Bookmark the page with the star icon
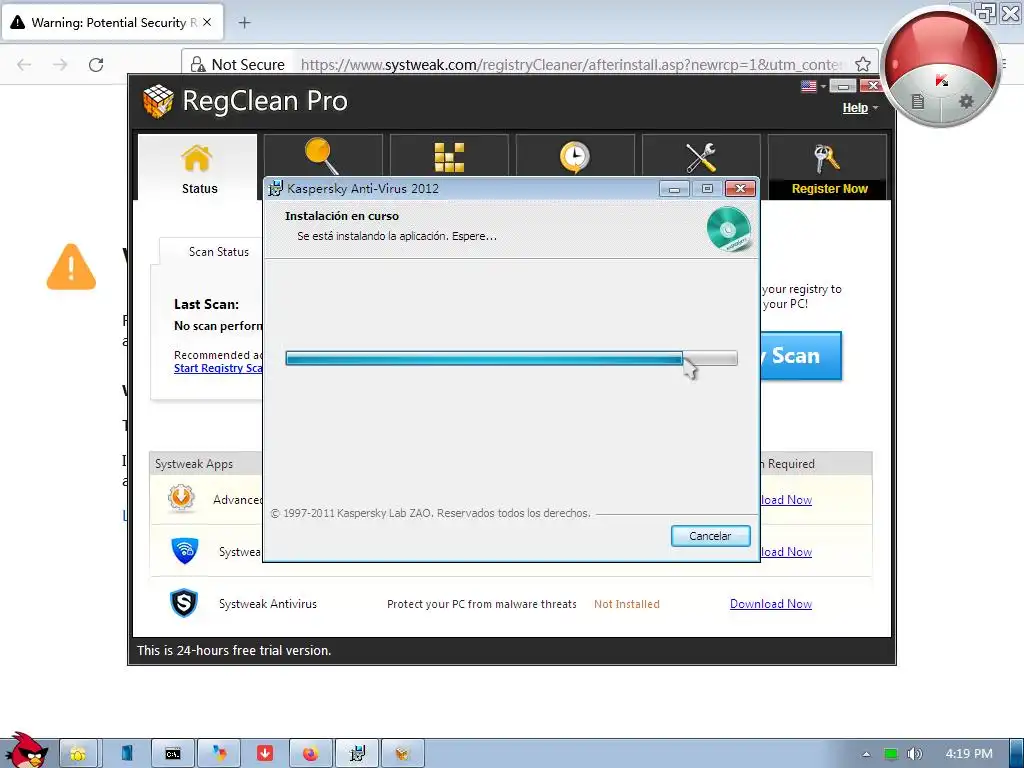Screen dimensions: 1024x768 pyautogui.click(x=863, y=64)
